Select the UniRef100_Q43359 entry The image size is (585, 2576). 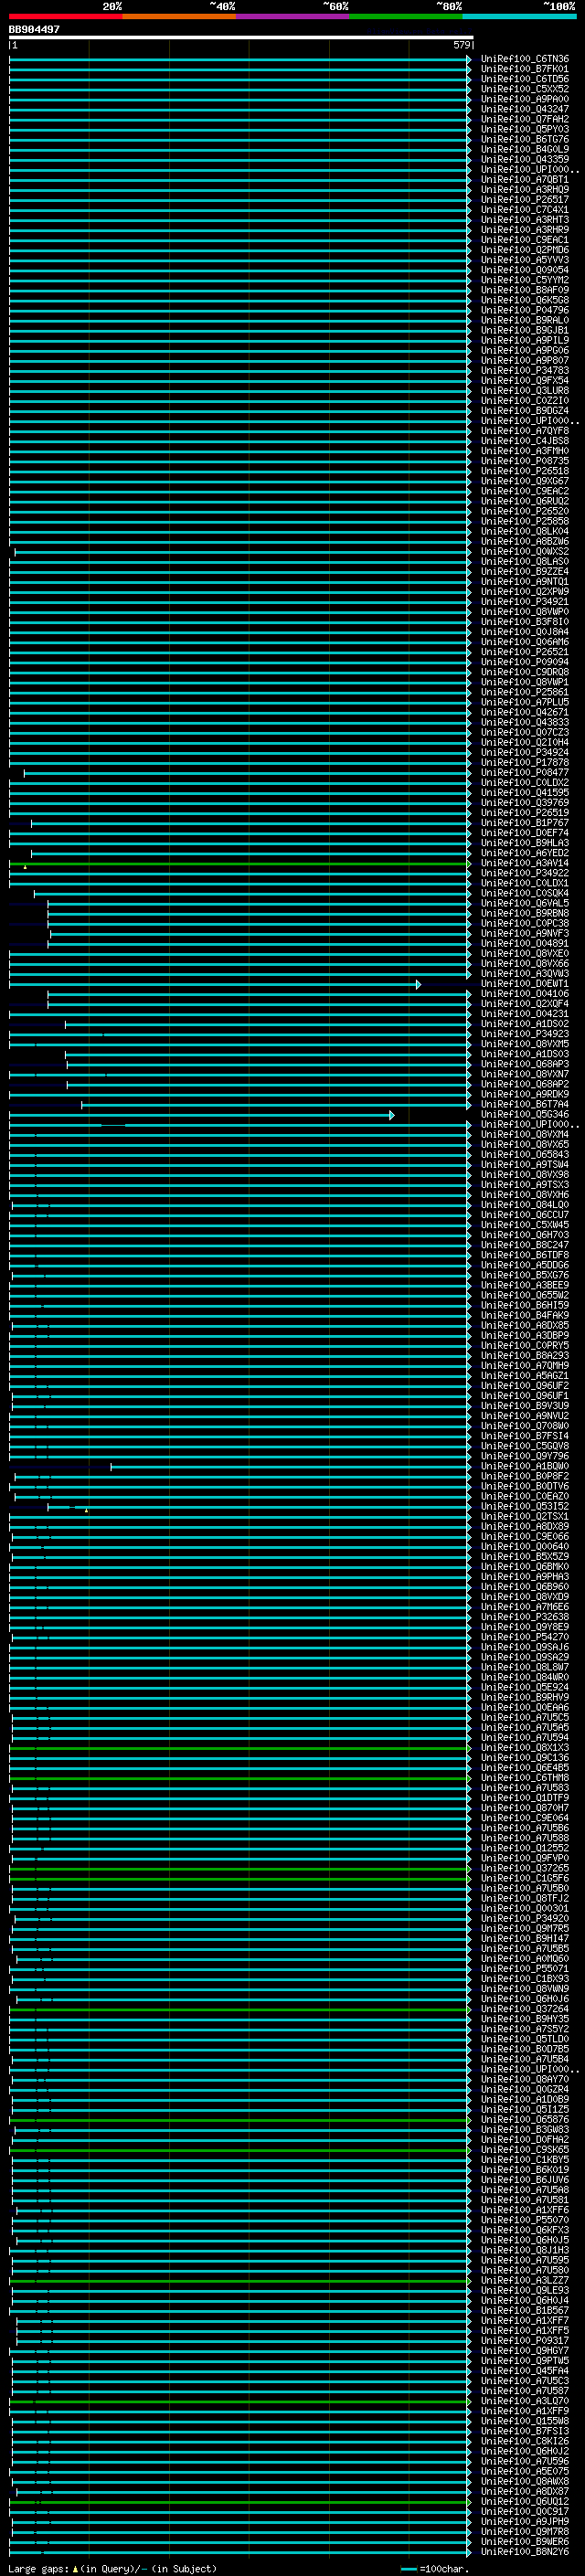pyautogui.click(x=525, y=159)
